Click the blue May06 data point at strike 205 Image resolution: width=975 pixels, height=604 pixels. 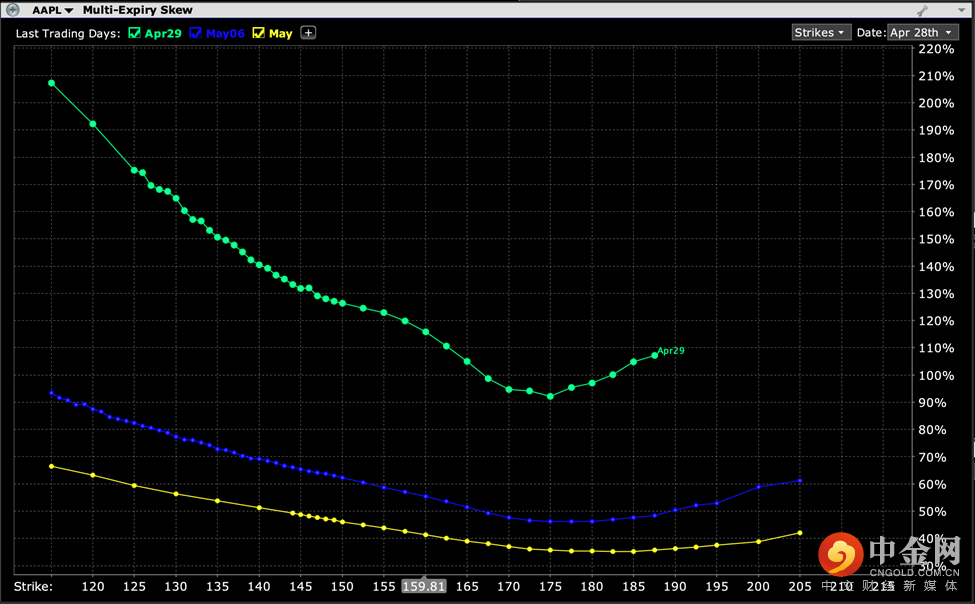click(x=800, y=480)
